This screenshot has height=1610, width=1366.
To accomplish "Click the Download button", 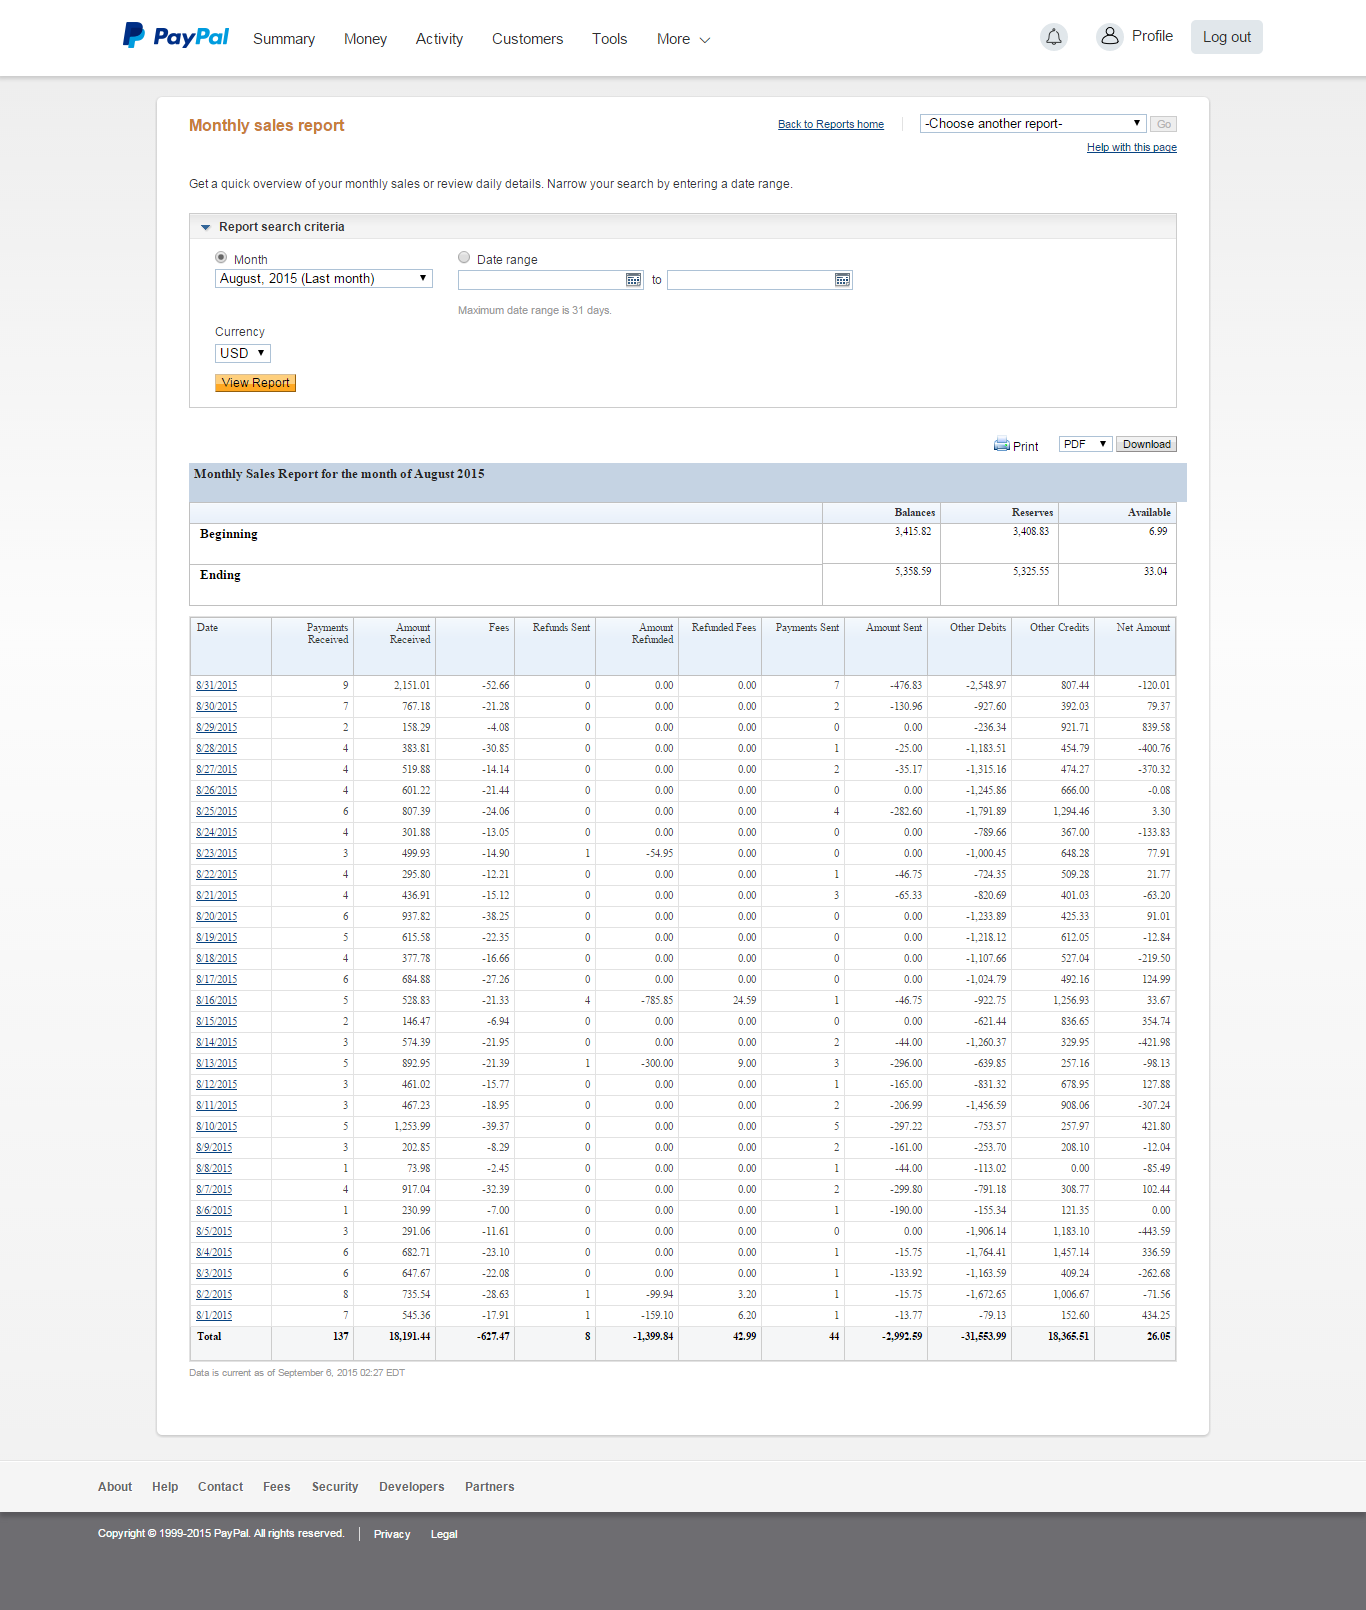I will 1146,444.
